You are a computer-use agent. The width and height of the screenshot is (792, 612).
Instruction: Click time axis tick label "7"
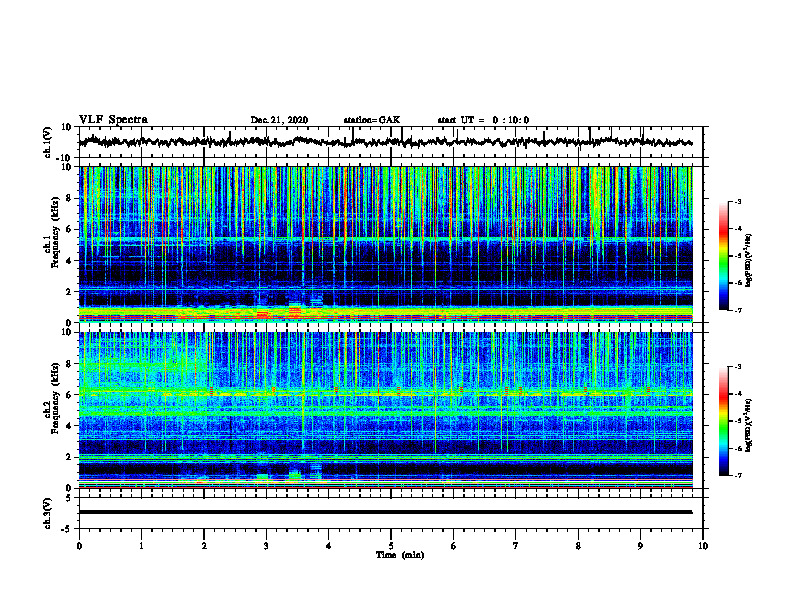point(516,546)
